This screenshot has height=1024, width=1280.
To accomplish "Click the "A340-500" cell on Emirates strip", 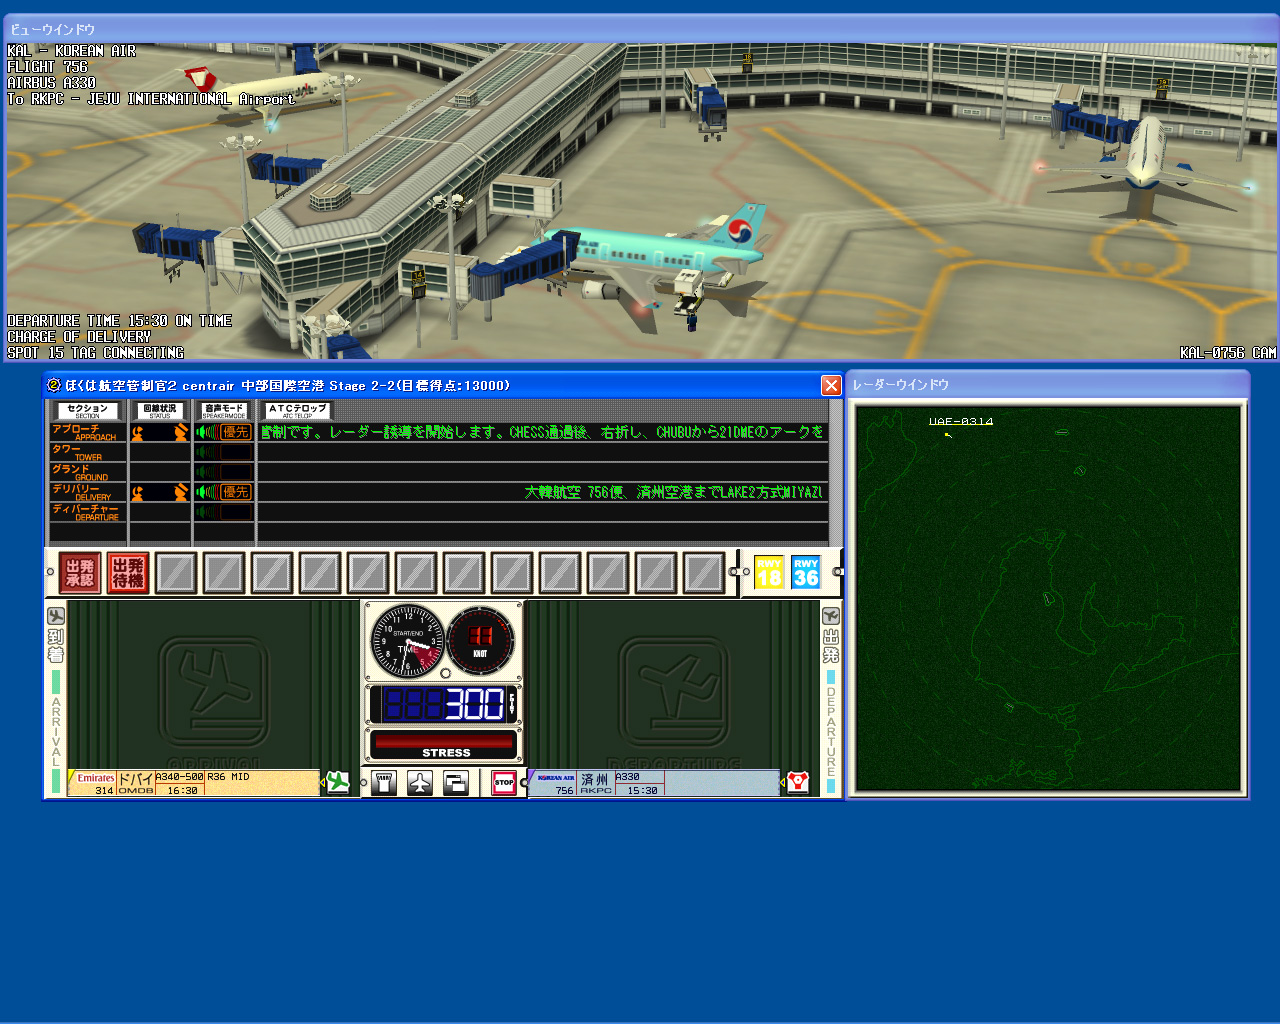I will click(x=180, y=777).
